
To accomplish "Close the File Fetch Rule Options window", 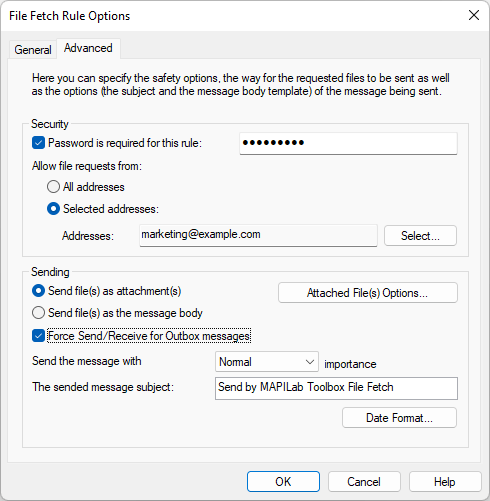I will point(474,15).
